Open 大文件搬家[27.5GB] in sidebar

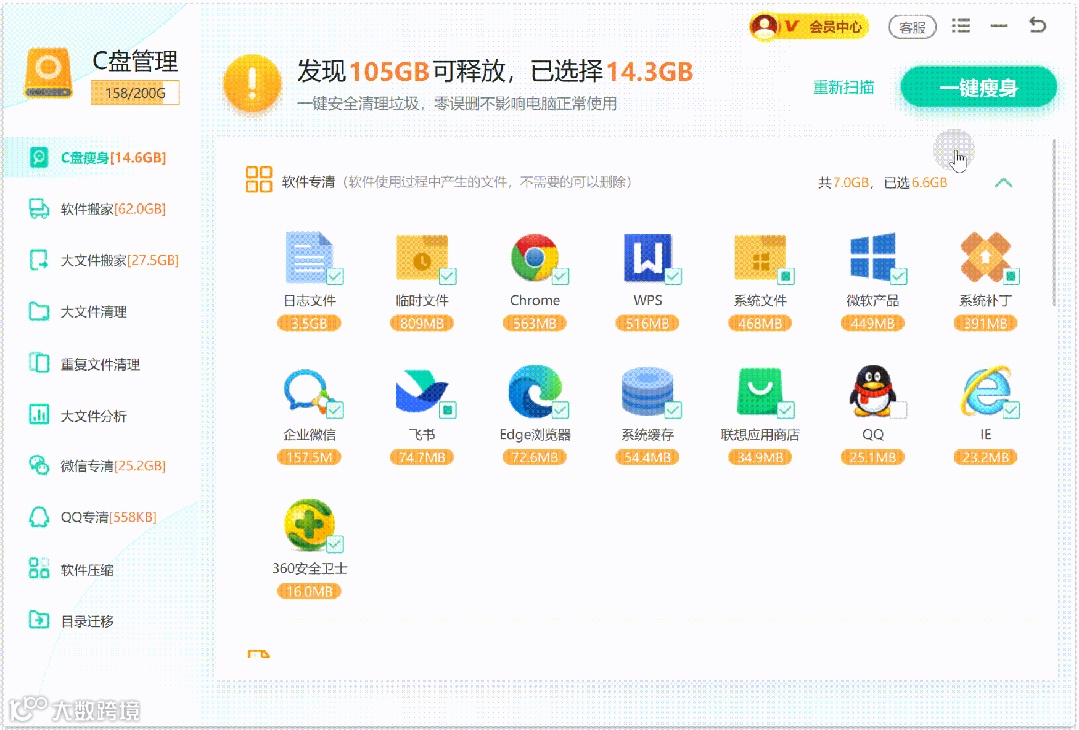point(102,260)
